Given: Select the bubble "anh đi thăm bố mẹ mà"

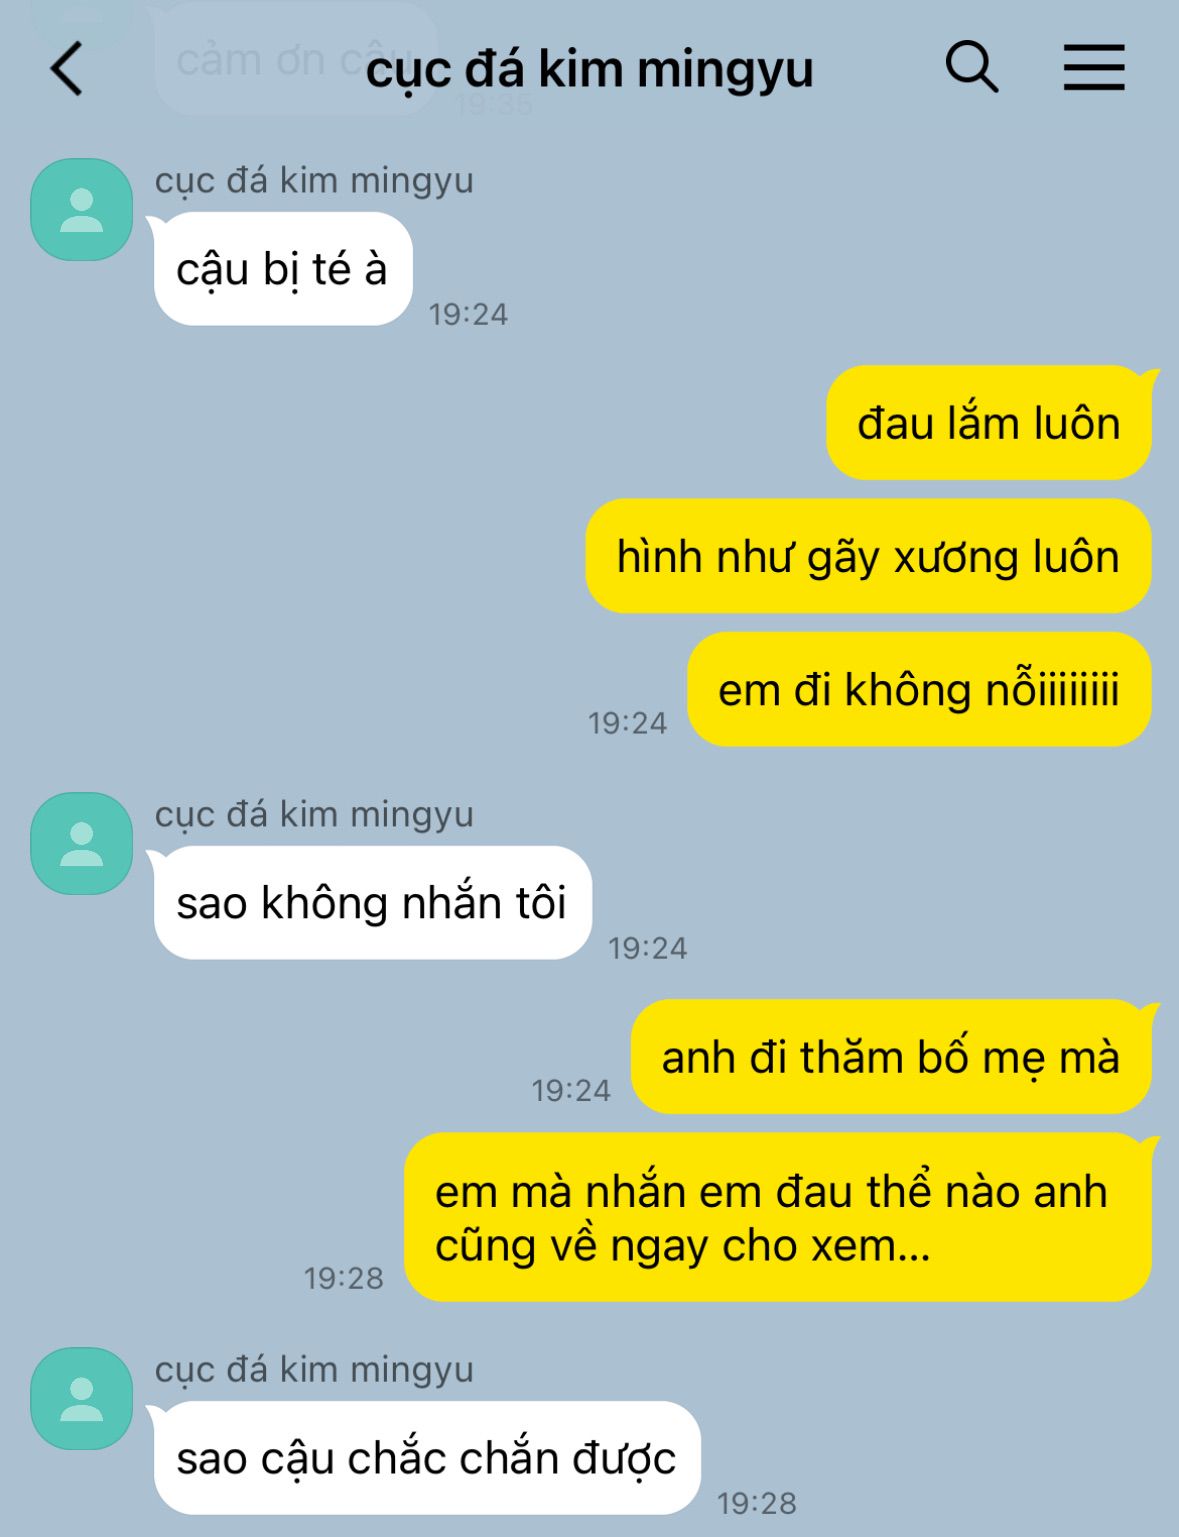Looking at the screenshot, I should coord(891,1057).
